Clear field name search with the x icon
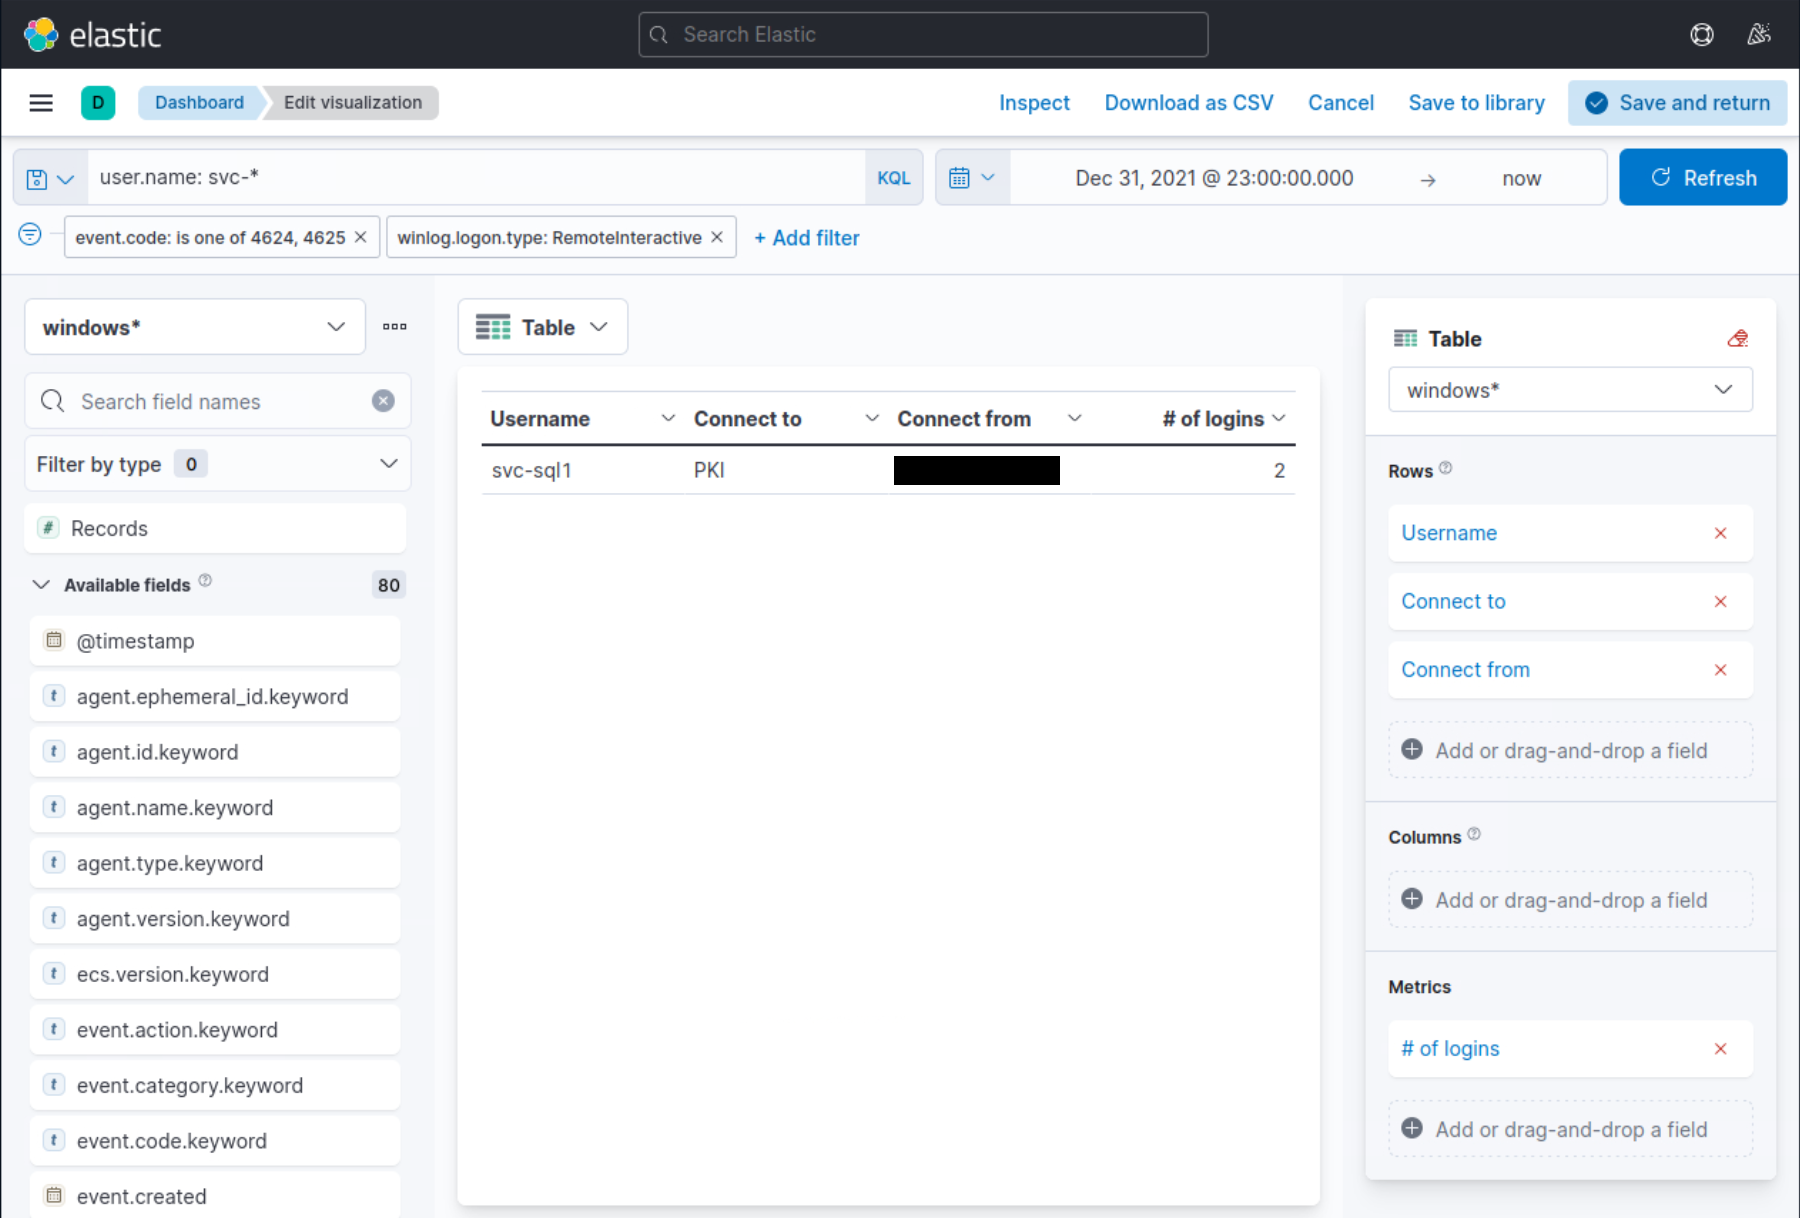Screen dimensions: 1800x1218 pos(383,401)
